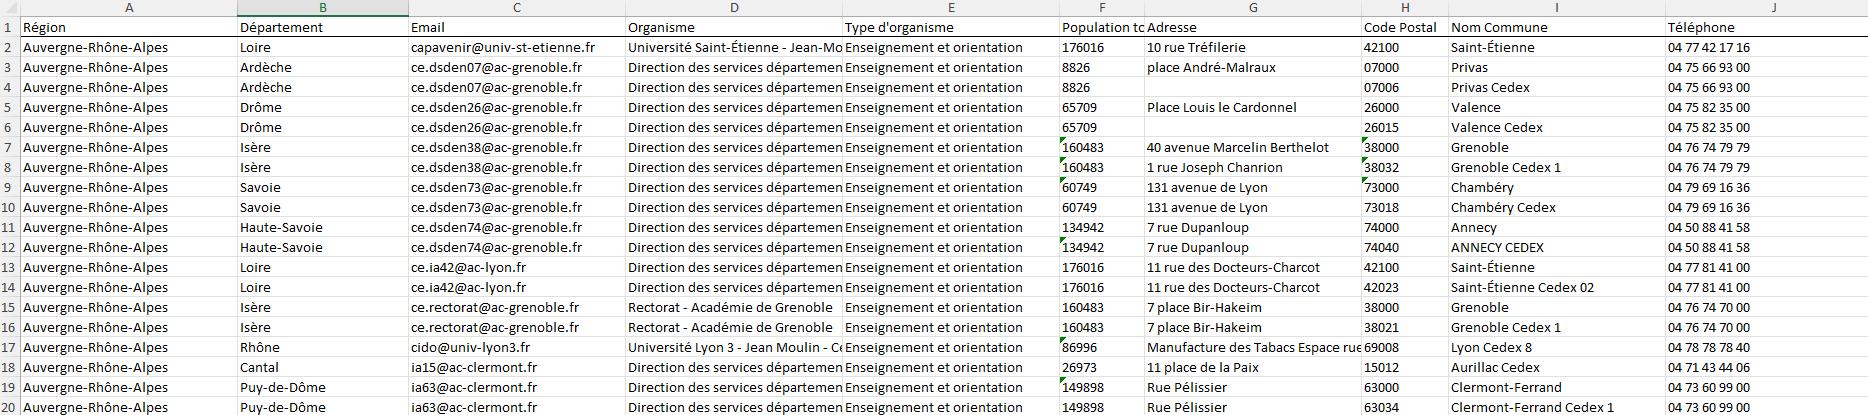
Task: Select the ANNECY CEDEX cell
Action: click(x=1557, y=247)
